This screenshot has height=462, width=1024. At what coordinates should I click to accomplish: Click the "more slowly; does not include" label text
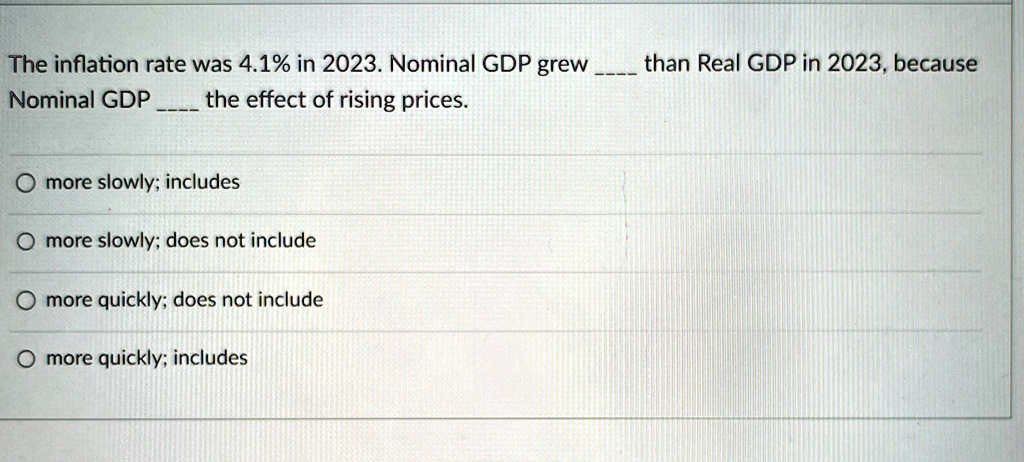coord(180,241)
